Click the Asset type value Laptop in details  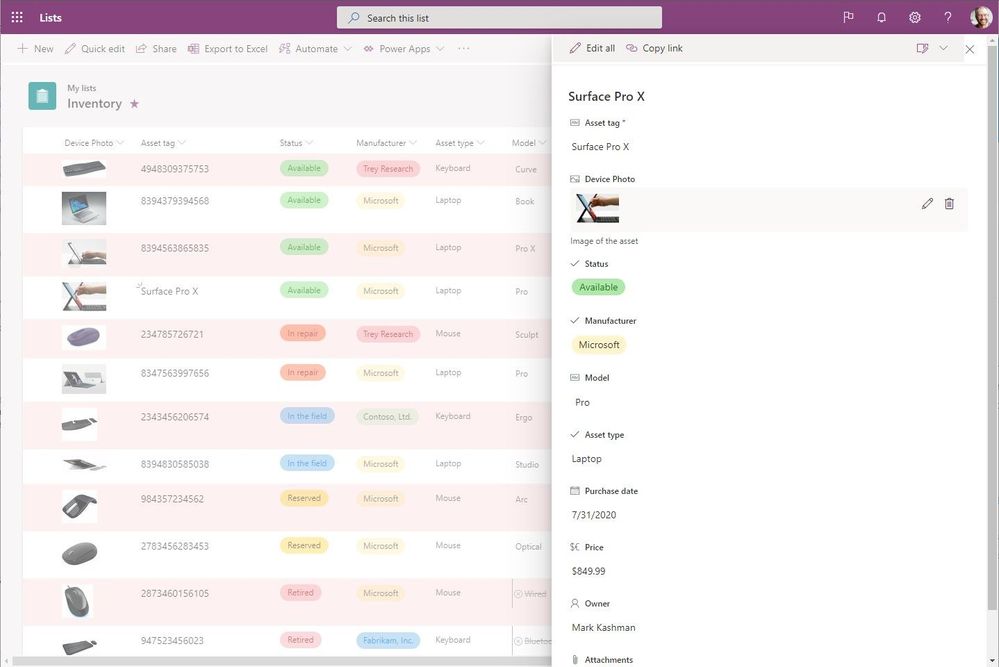587,459
